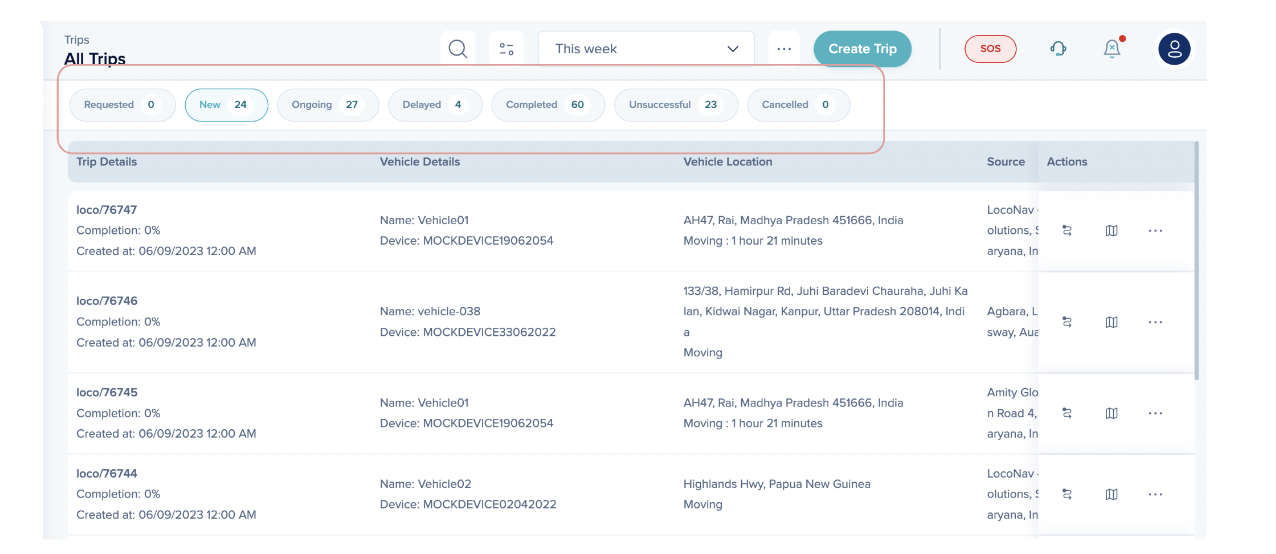Open the map icon for loco/76746
Screen dimensions: 1276x554
pyautogui.click(x=1111, y=322)
